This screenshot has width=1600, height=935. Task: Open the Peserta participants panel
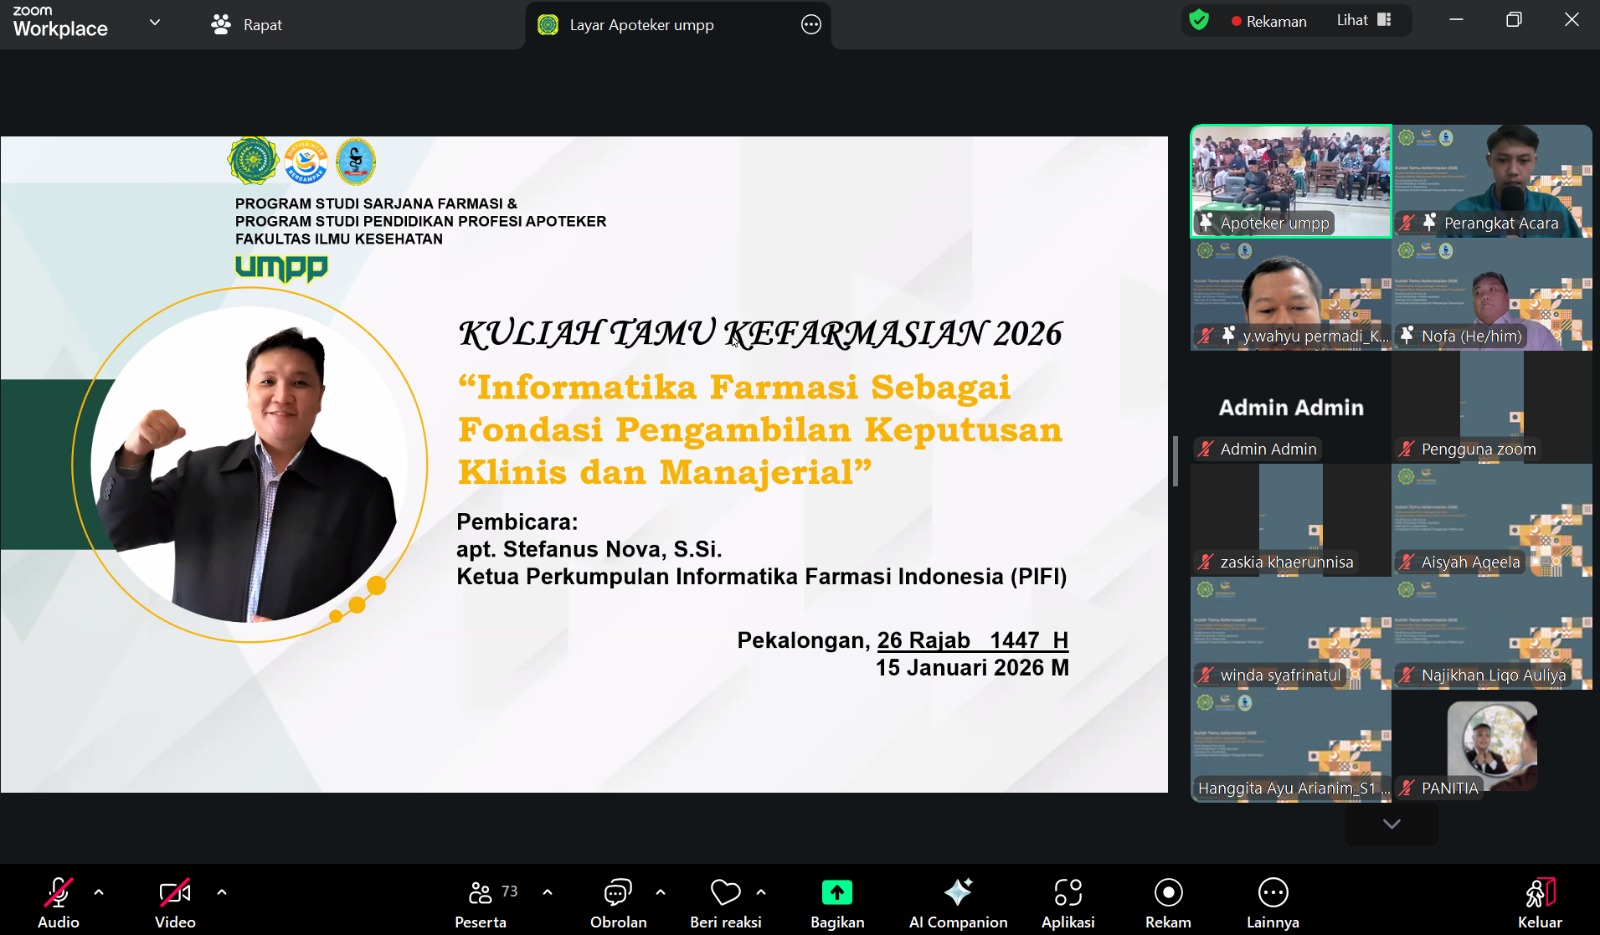(481, 893)
